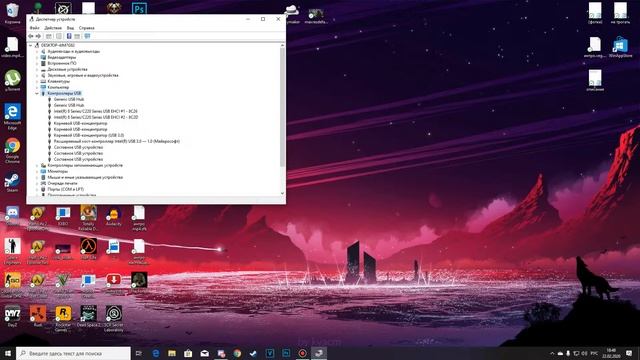Expand the Дисковые устройства category
Image resolution: width=640 pixels, height=360 pixels.
(37, 69)
